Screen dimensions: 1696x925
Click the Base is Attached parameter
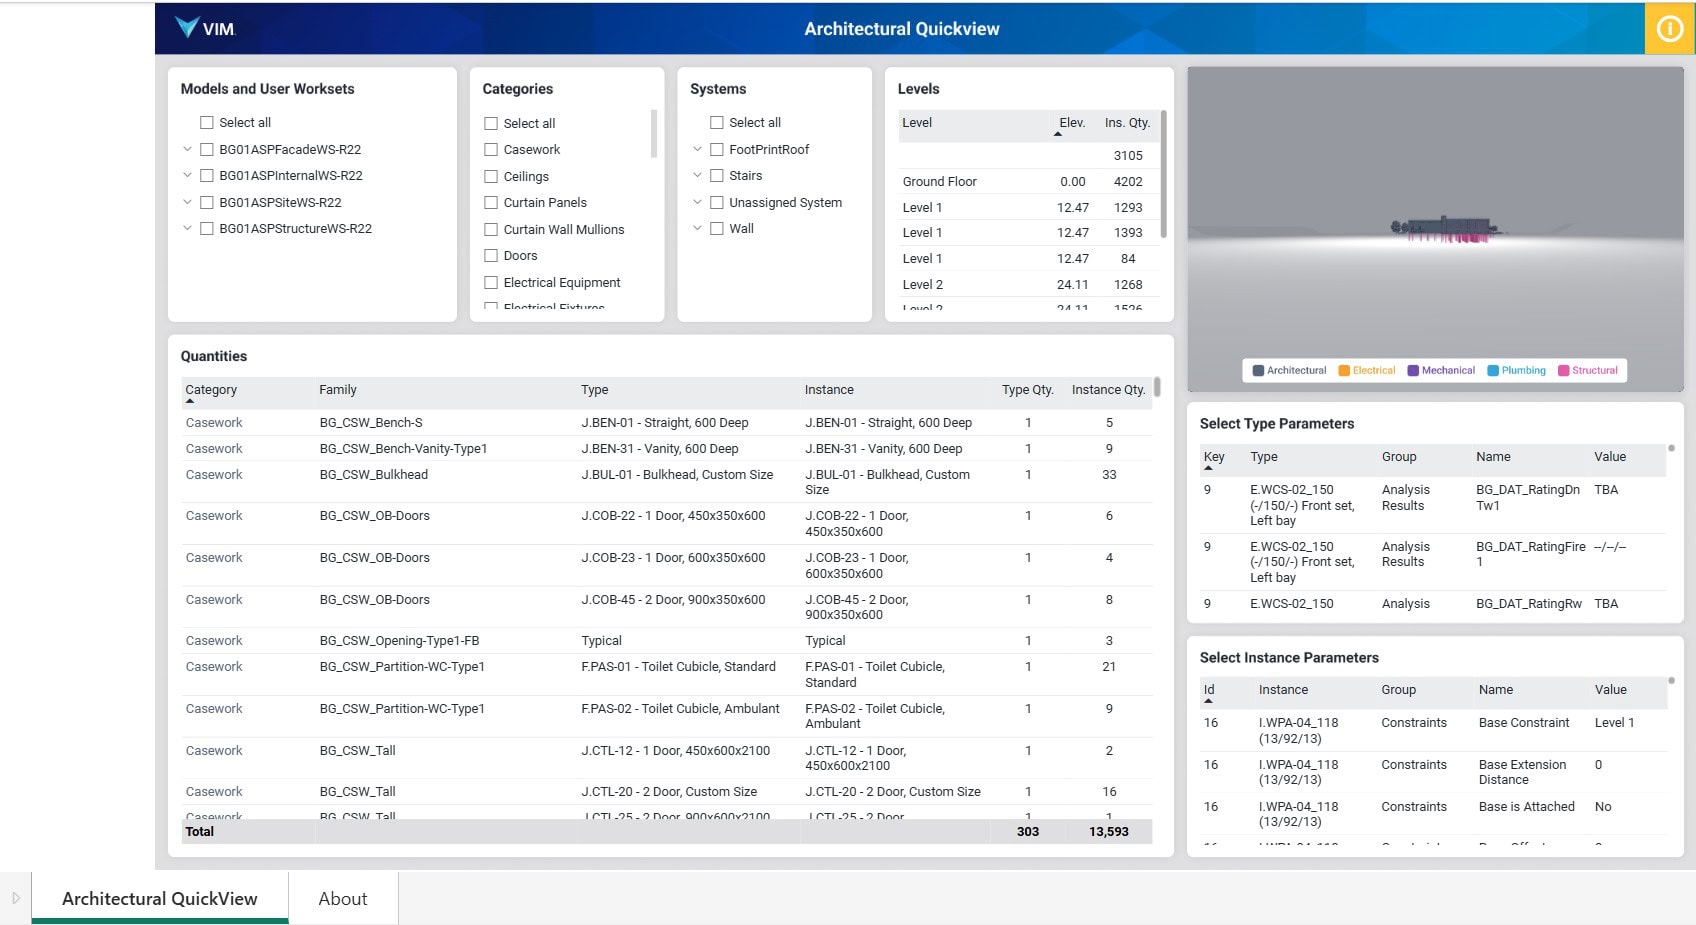click(x=1526, y=807)
